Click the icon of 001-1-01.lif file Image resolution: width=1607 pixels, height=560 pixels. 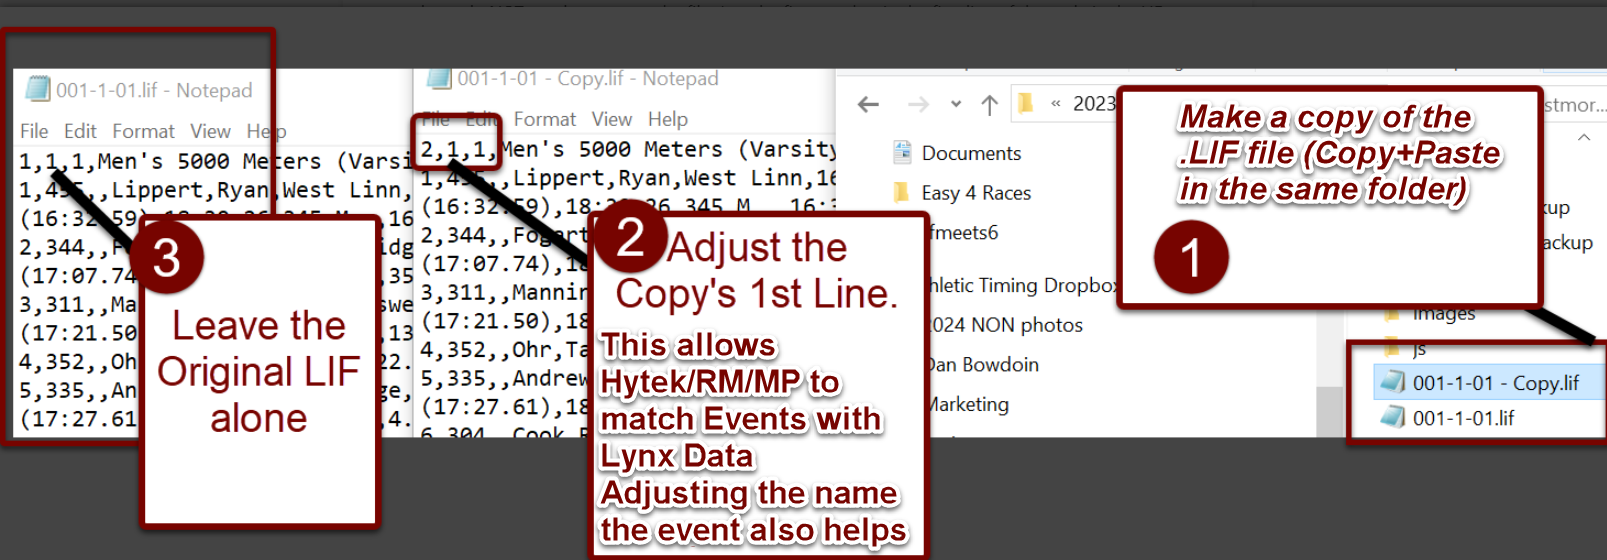[x=1392, y=417]
